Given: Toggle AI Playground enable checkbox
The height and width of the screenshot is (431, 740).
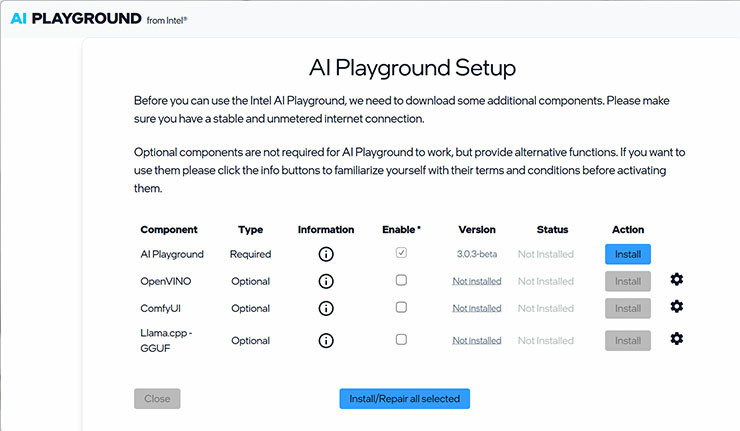Looking at the screenshot, I should click(401, 253).
